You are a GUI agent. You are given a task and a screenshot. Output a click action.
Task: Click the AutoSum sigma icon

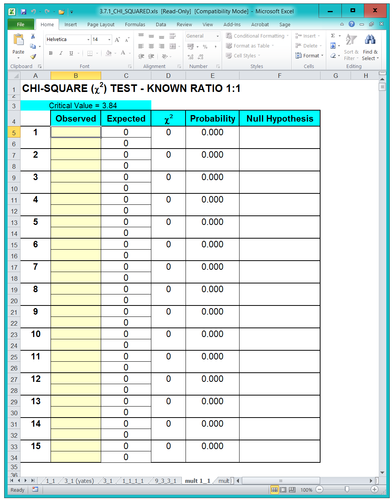click(x=333, y=36)
